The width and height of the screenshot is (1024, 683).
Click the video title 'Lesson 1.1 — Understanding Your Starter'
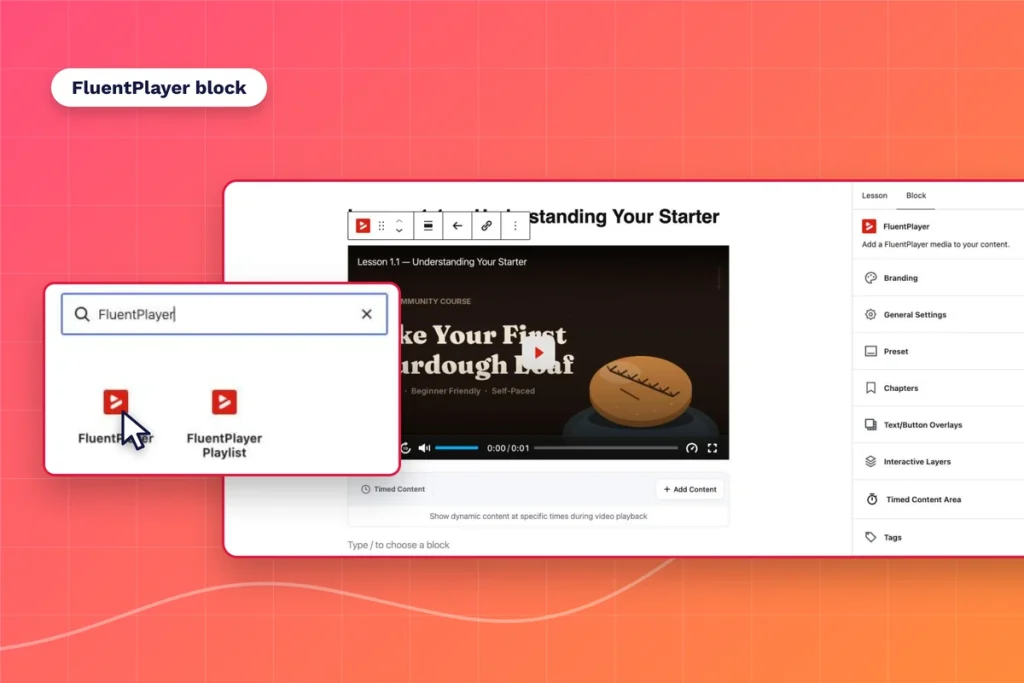(441, 262)
